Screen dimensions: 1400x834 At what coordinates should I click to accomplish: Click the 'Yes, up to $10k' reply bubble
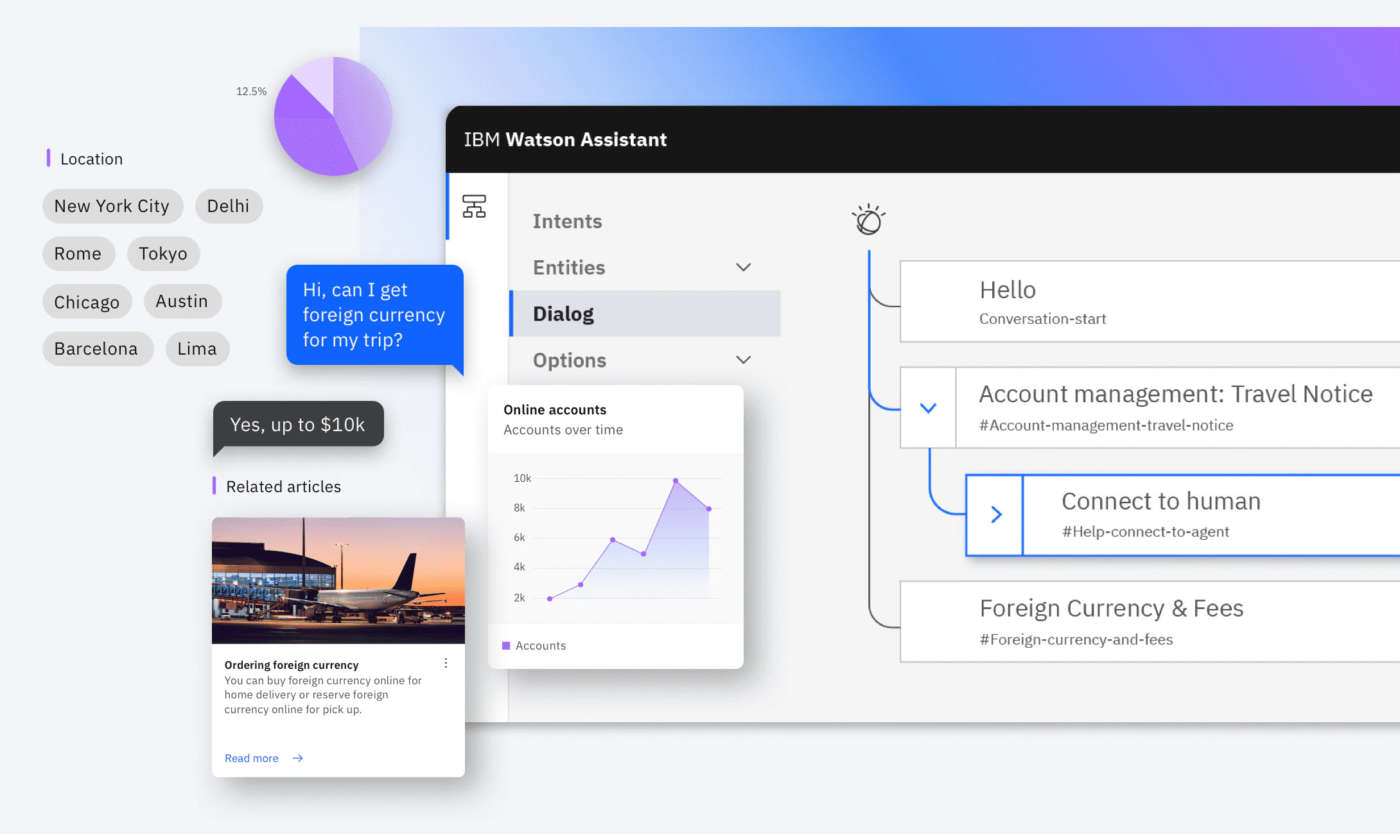tap(298, 425)
